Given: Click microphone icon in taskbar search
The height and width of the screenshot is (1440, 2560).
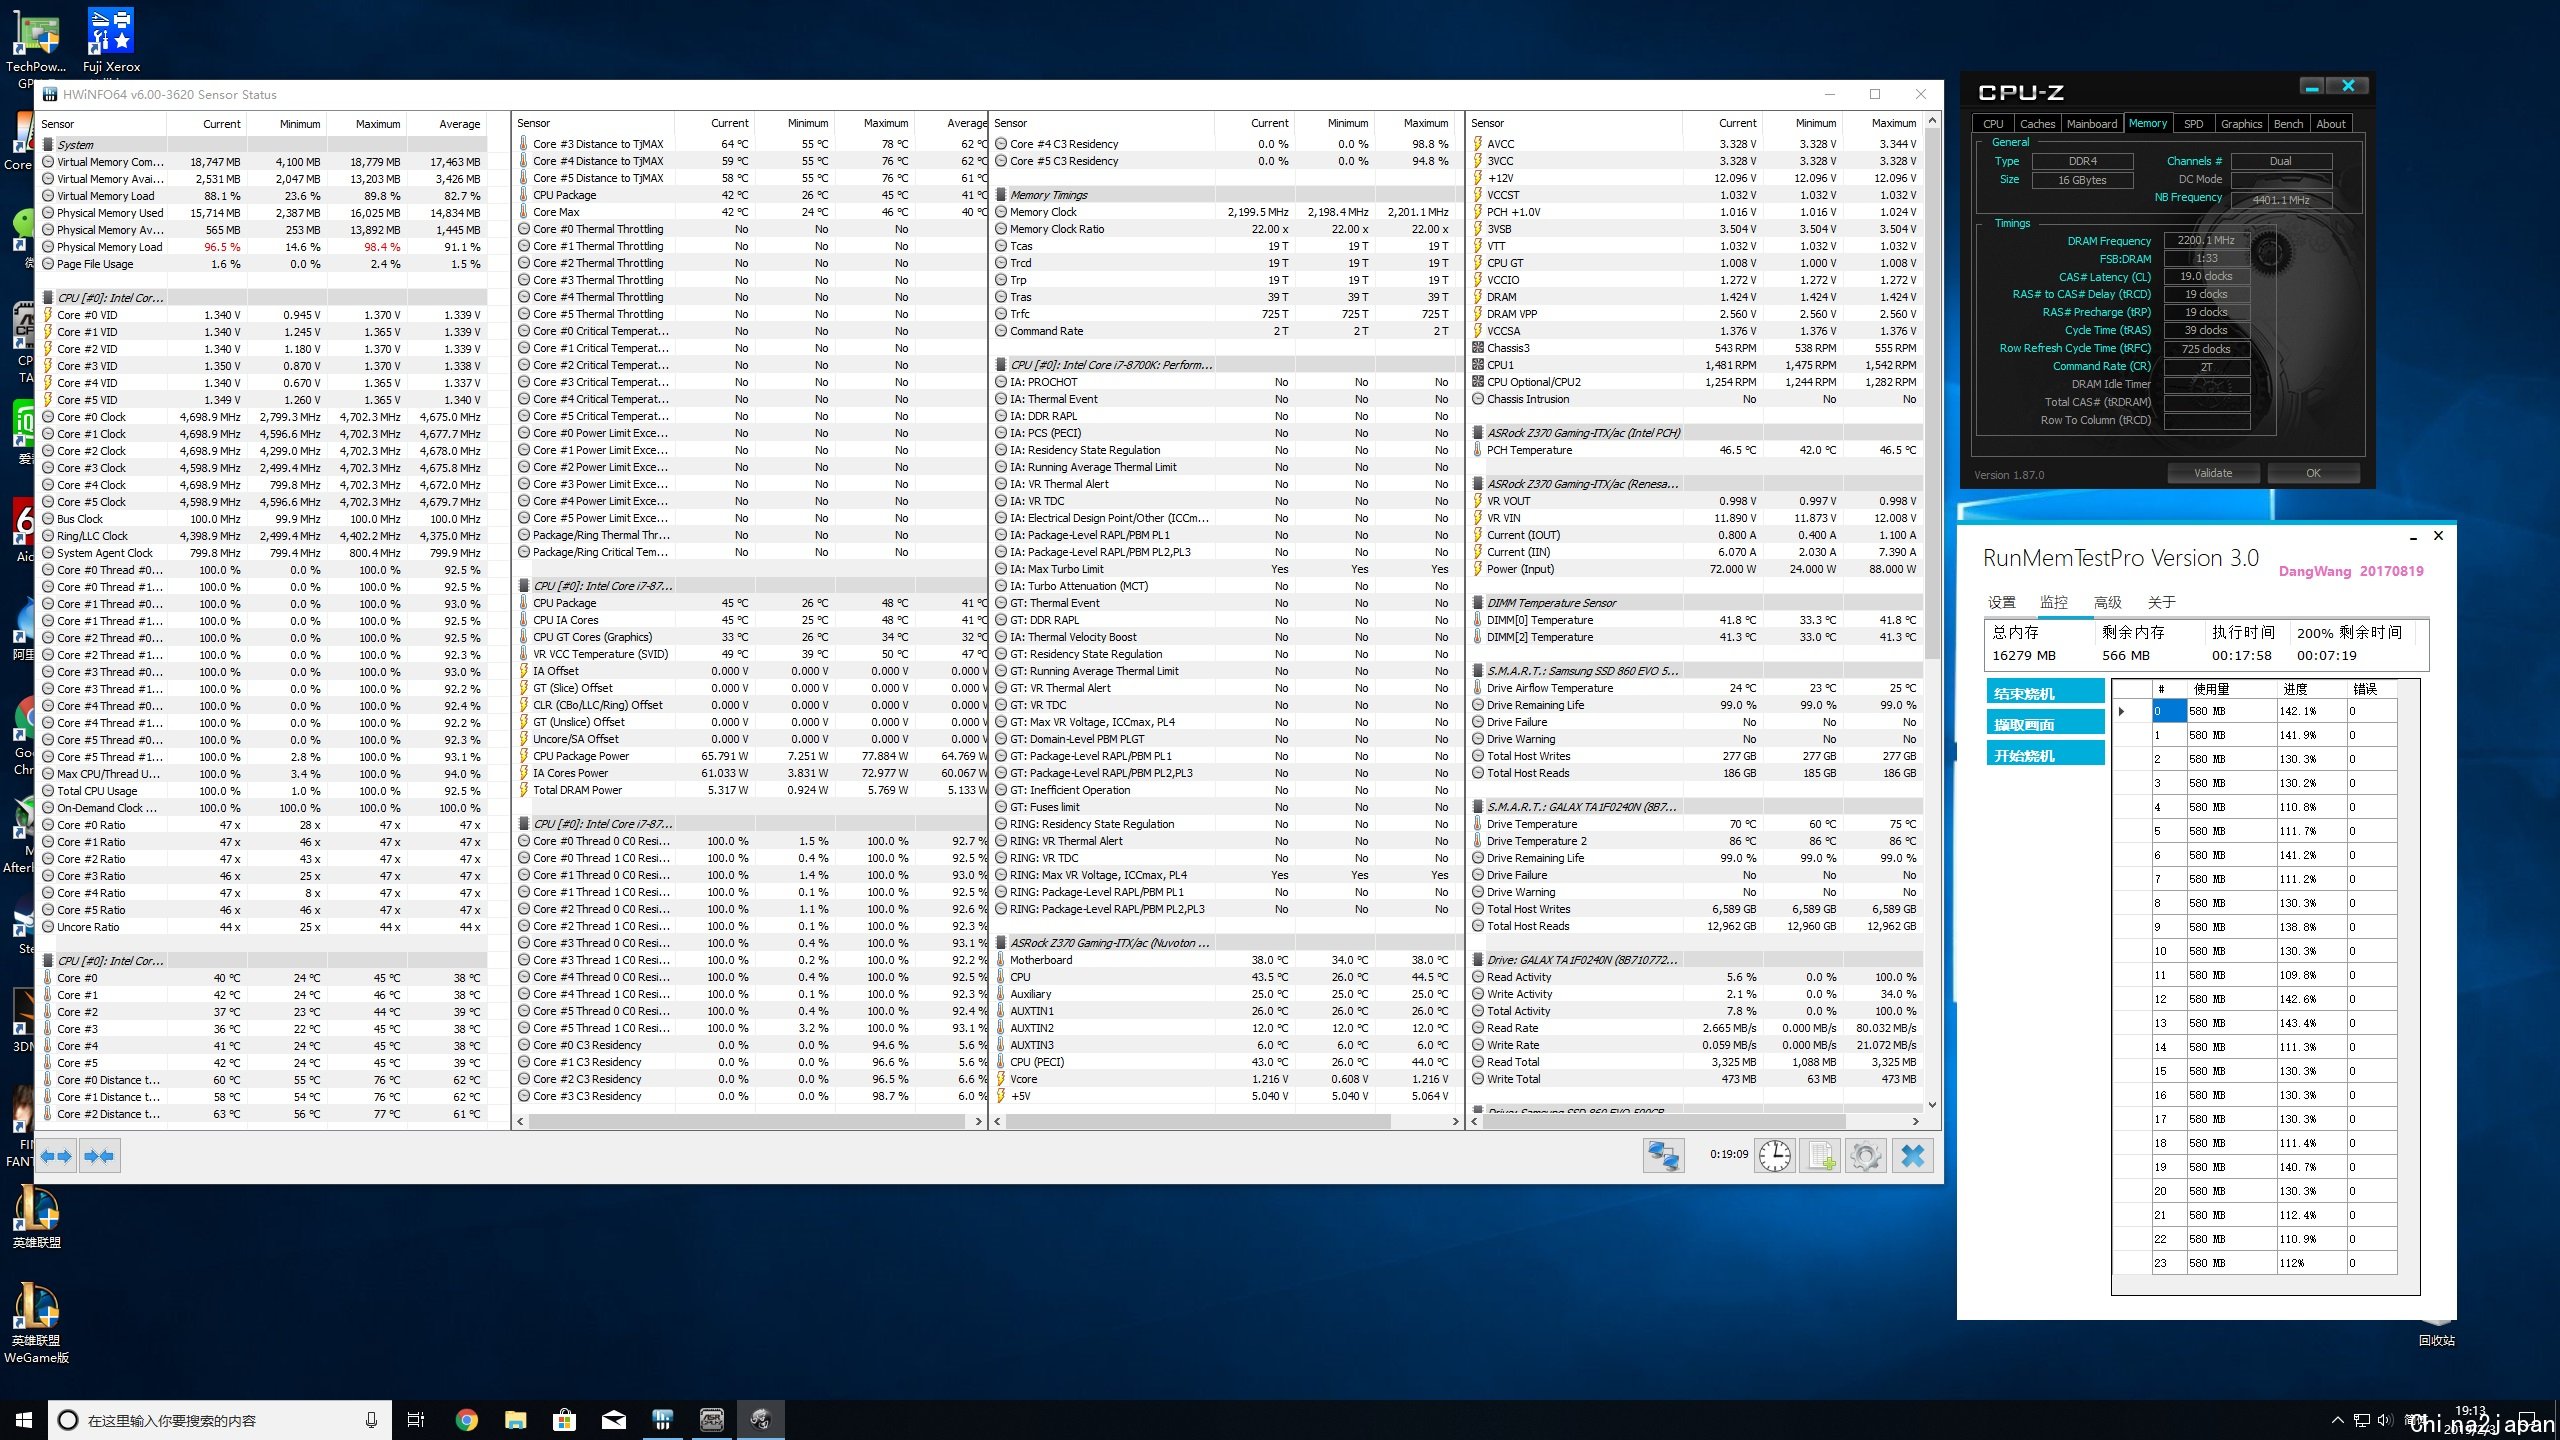Looking at the screenshot, I should 371,1420.
